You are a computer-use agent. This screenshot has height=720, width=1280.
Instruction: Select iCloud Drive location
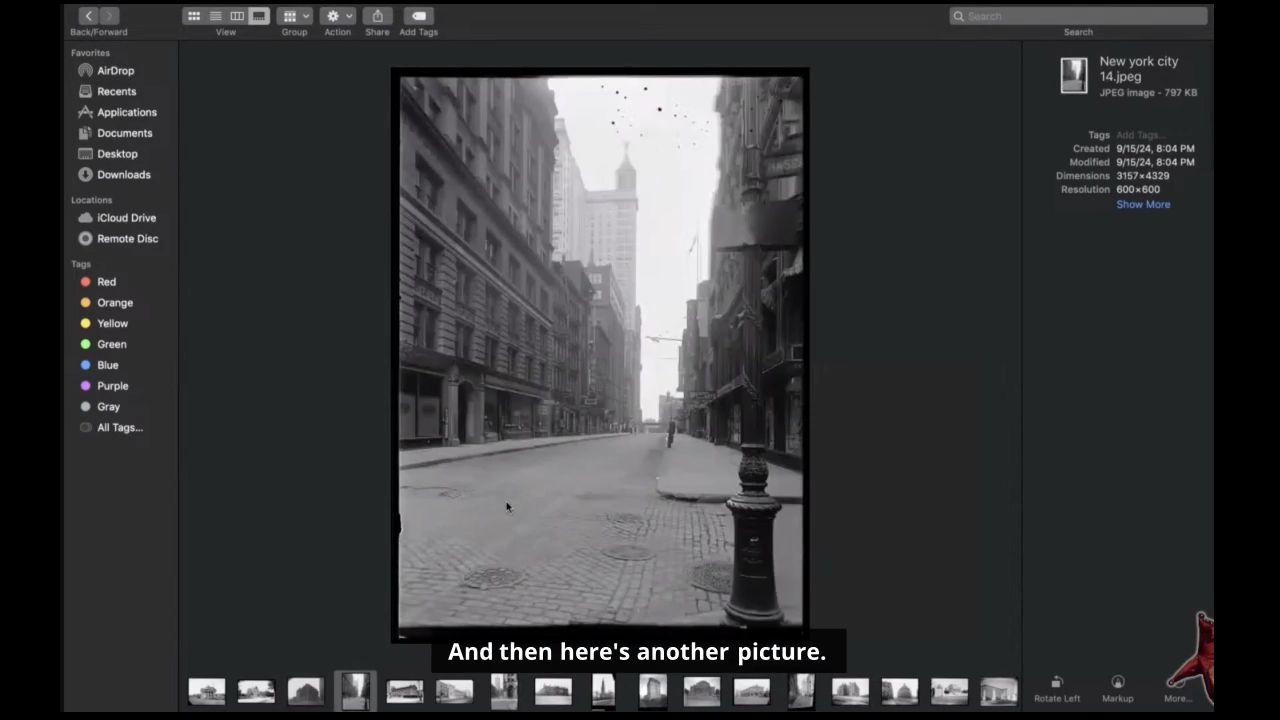click(x=126, y=218)
